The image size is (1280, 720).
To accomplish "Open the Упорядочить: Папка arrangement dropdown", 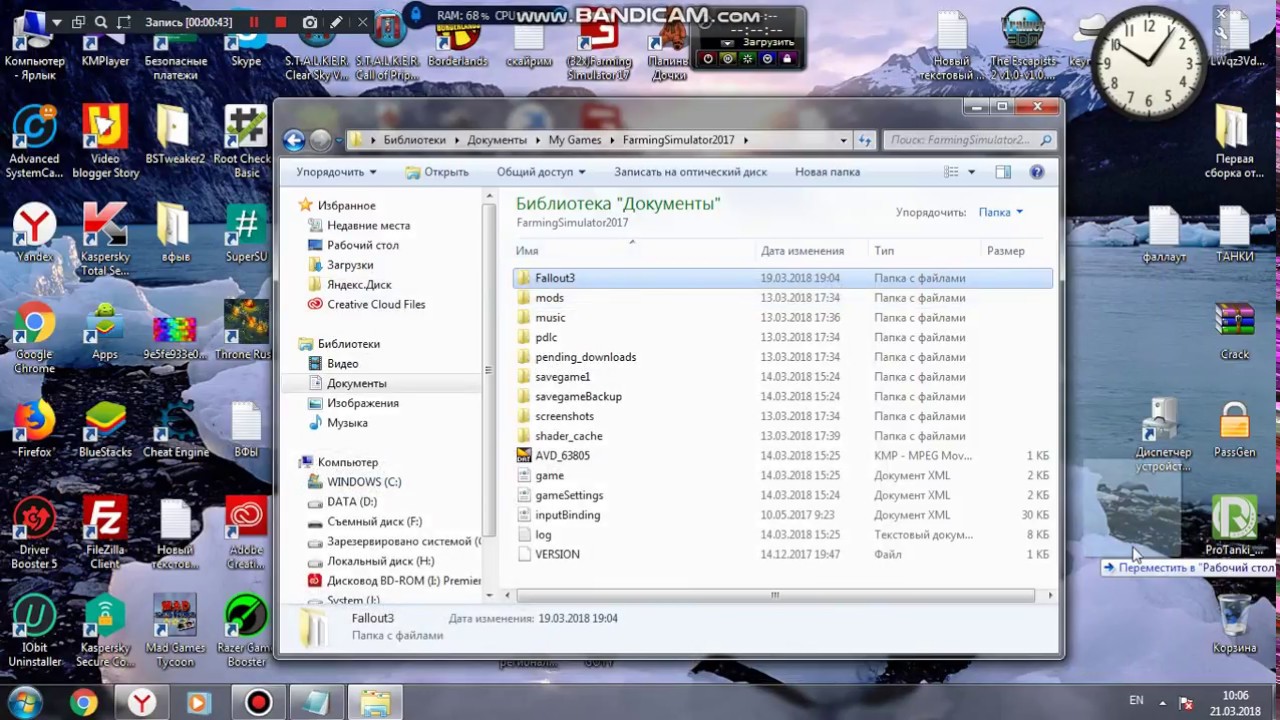I will pos(1001,212).
